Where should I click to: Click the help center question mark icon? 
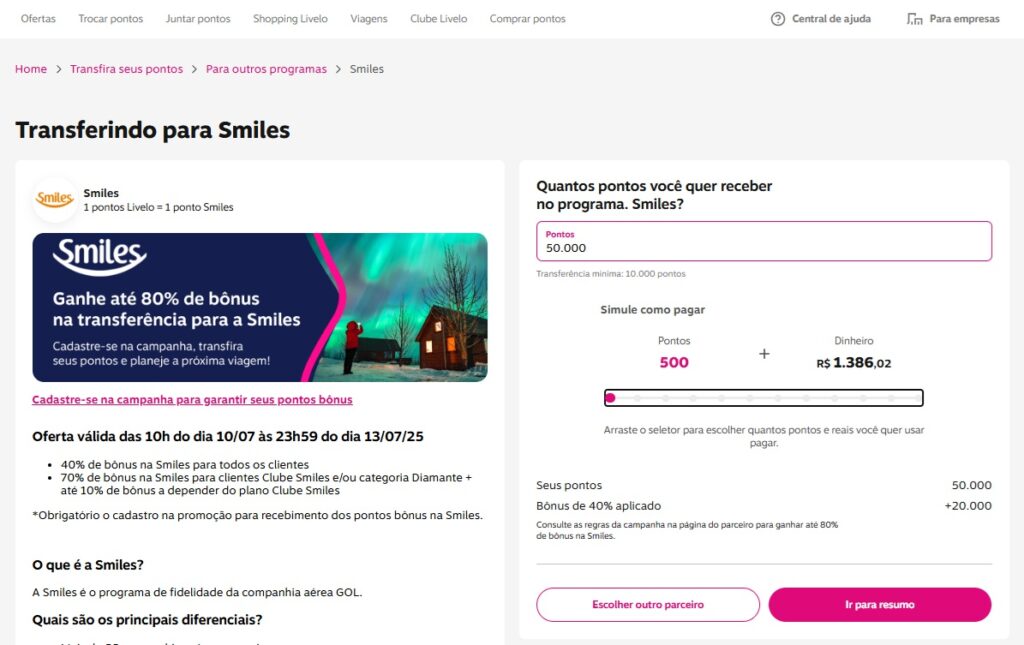tap(778, 19)
